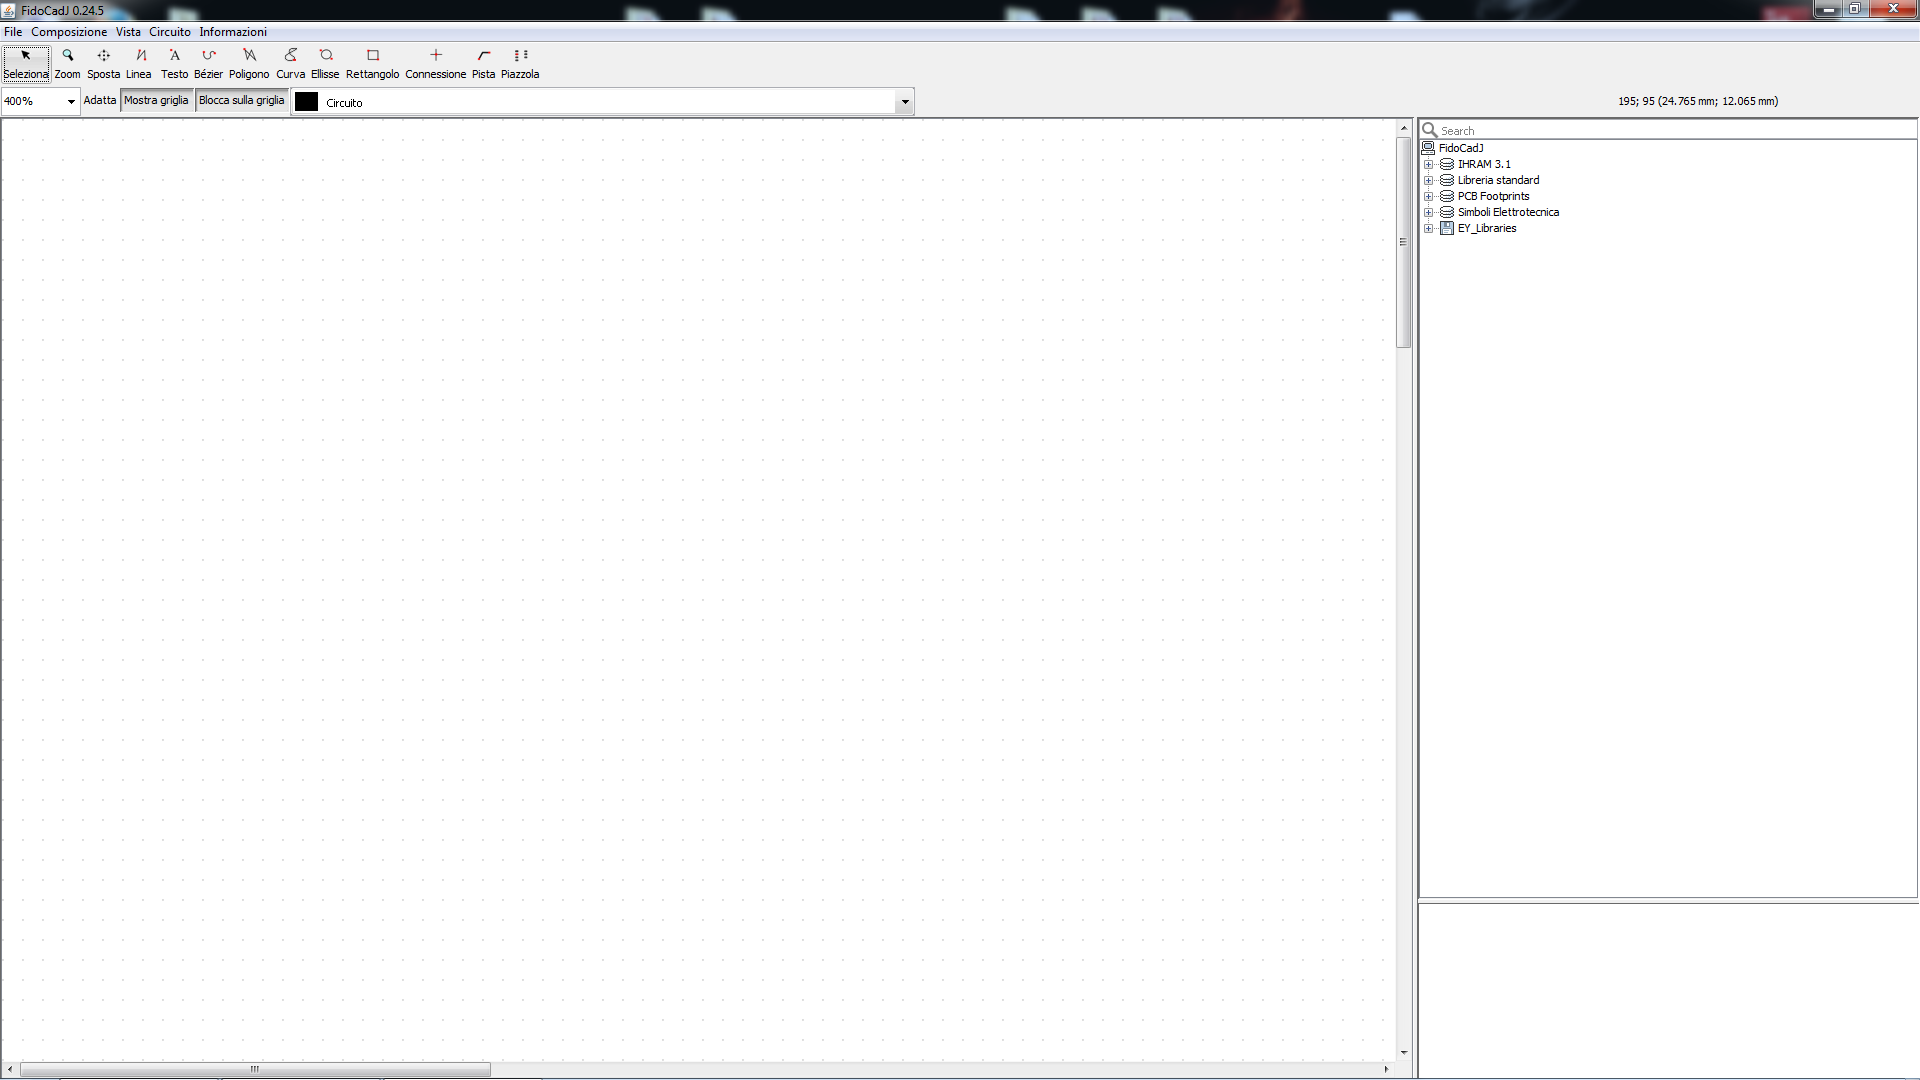This screenshot has width=1920, height=1080.
Task: Toggle Mostra griglia button
Action: [x=156, y=100]
